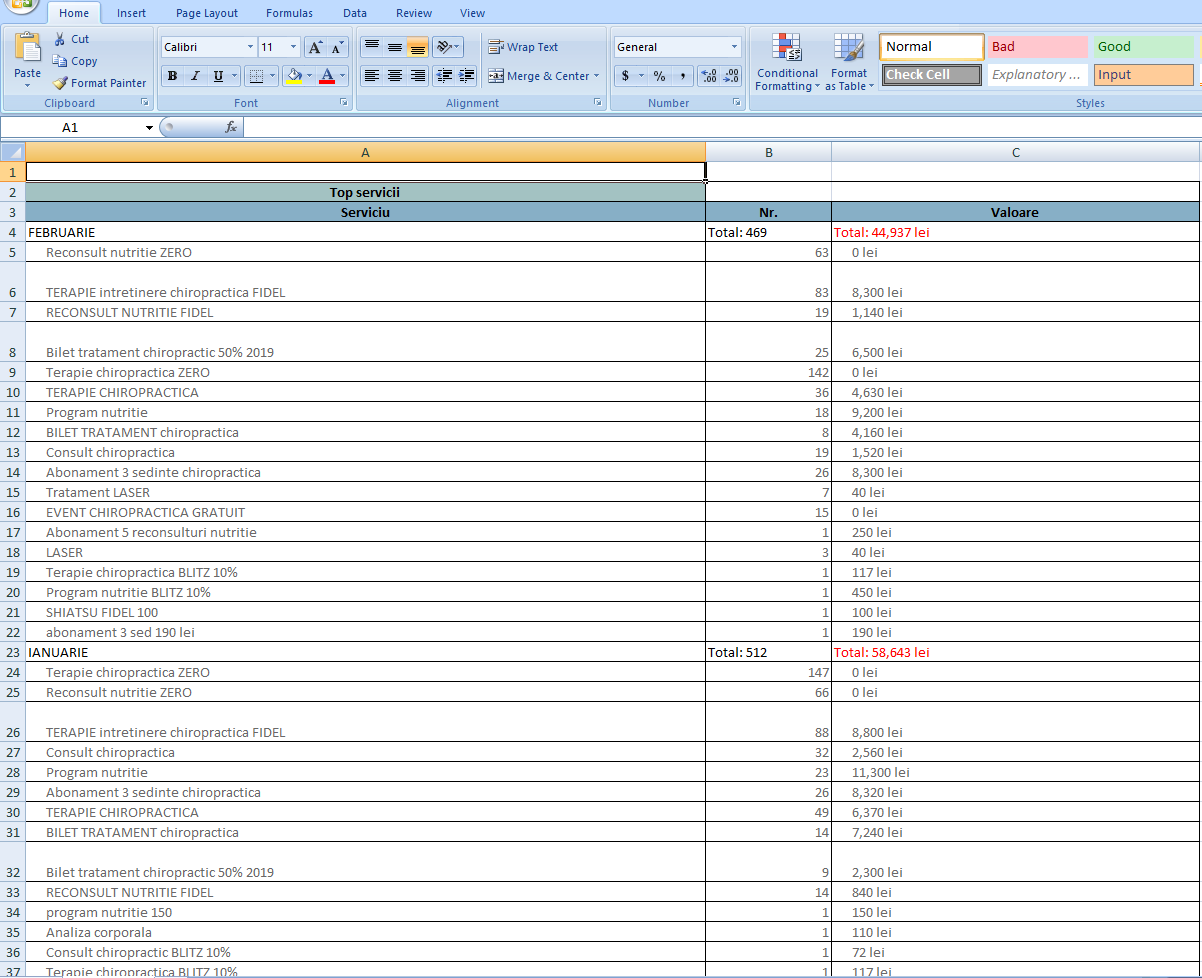Click the Increase Decimal icon

pyautogui.click(x=709, y=76)
